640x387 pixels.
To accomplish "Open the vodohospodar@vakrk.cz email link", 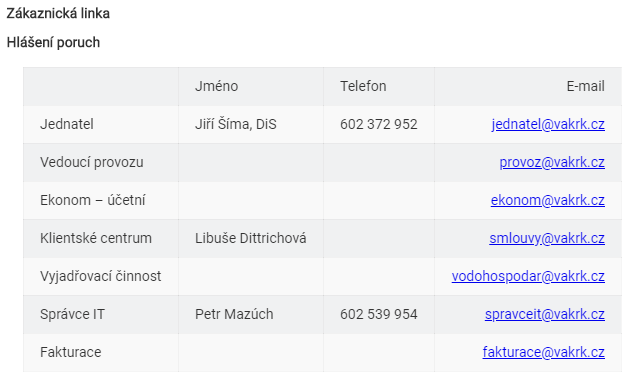I will coord(528,276).
